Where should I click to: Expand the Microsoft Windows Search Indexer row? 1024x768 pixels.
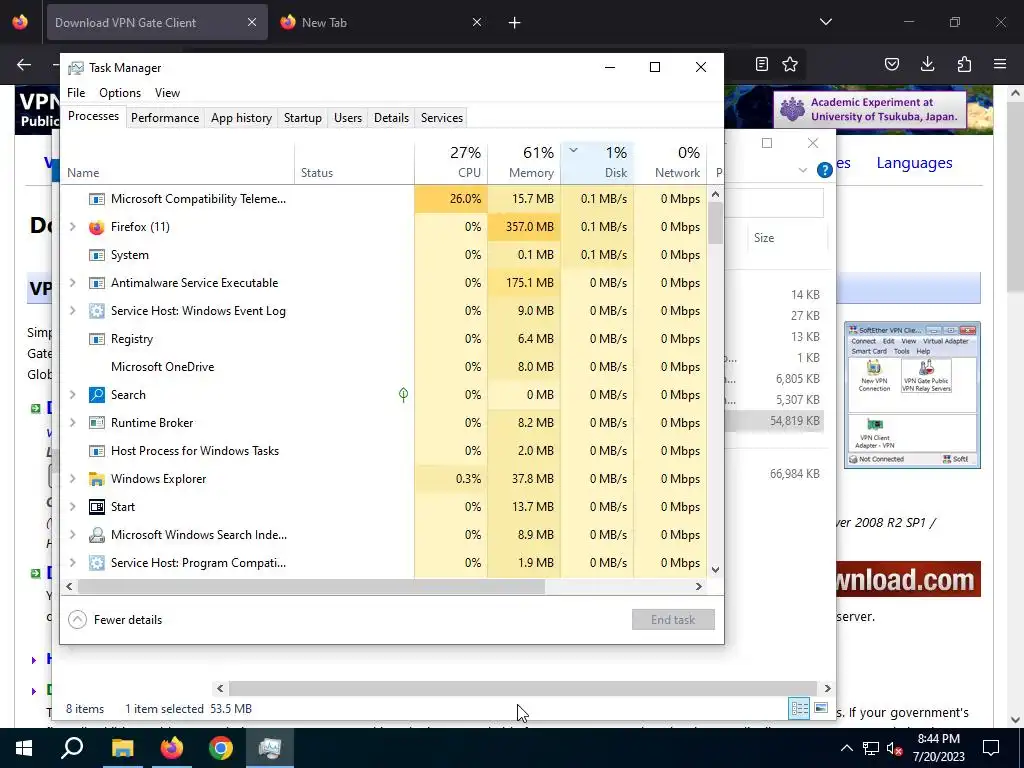point(72,535)
